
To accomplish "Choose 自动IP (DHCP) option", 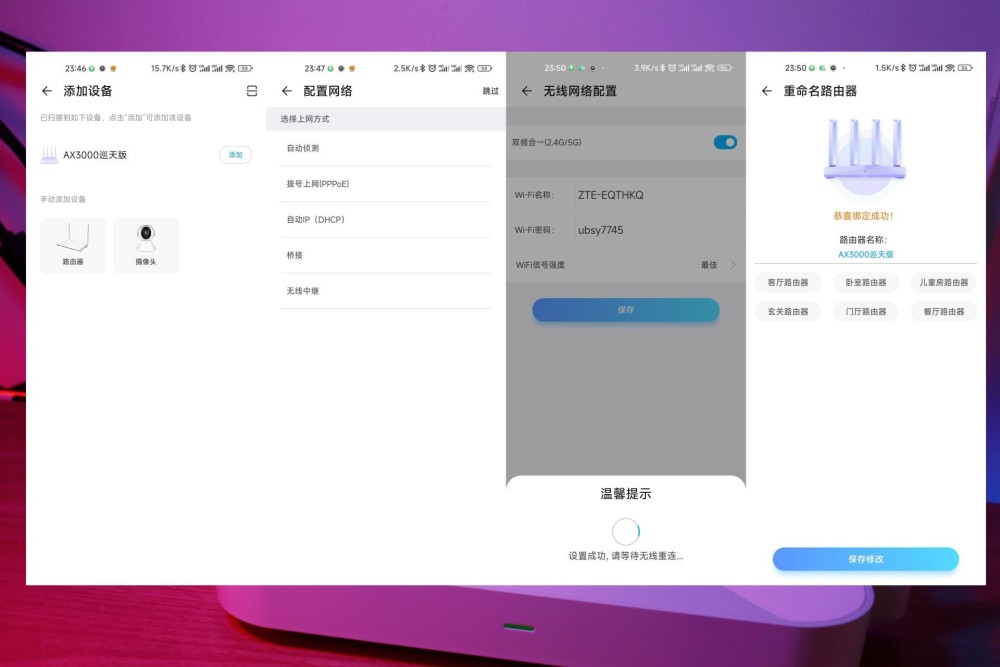I will [386, 219].
